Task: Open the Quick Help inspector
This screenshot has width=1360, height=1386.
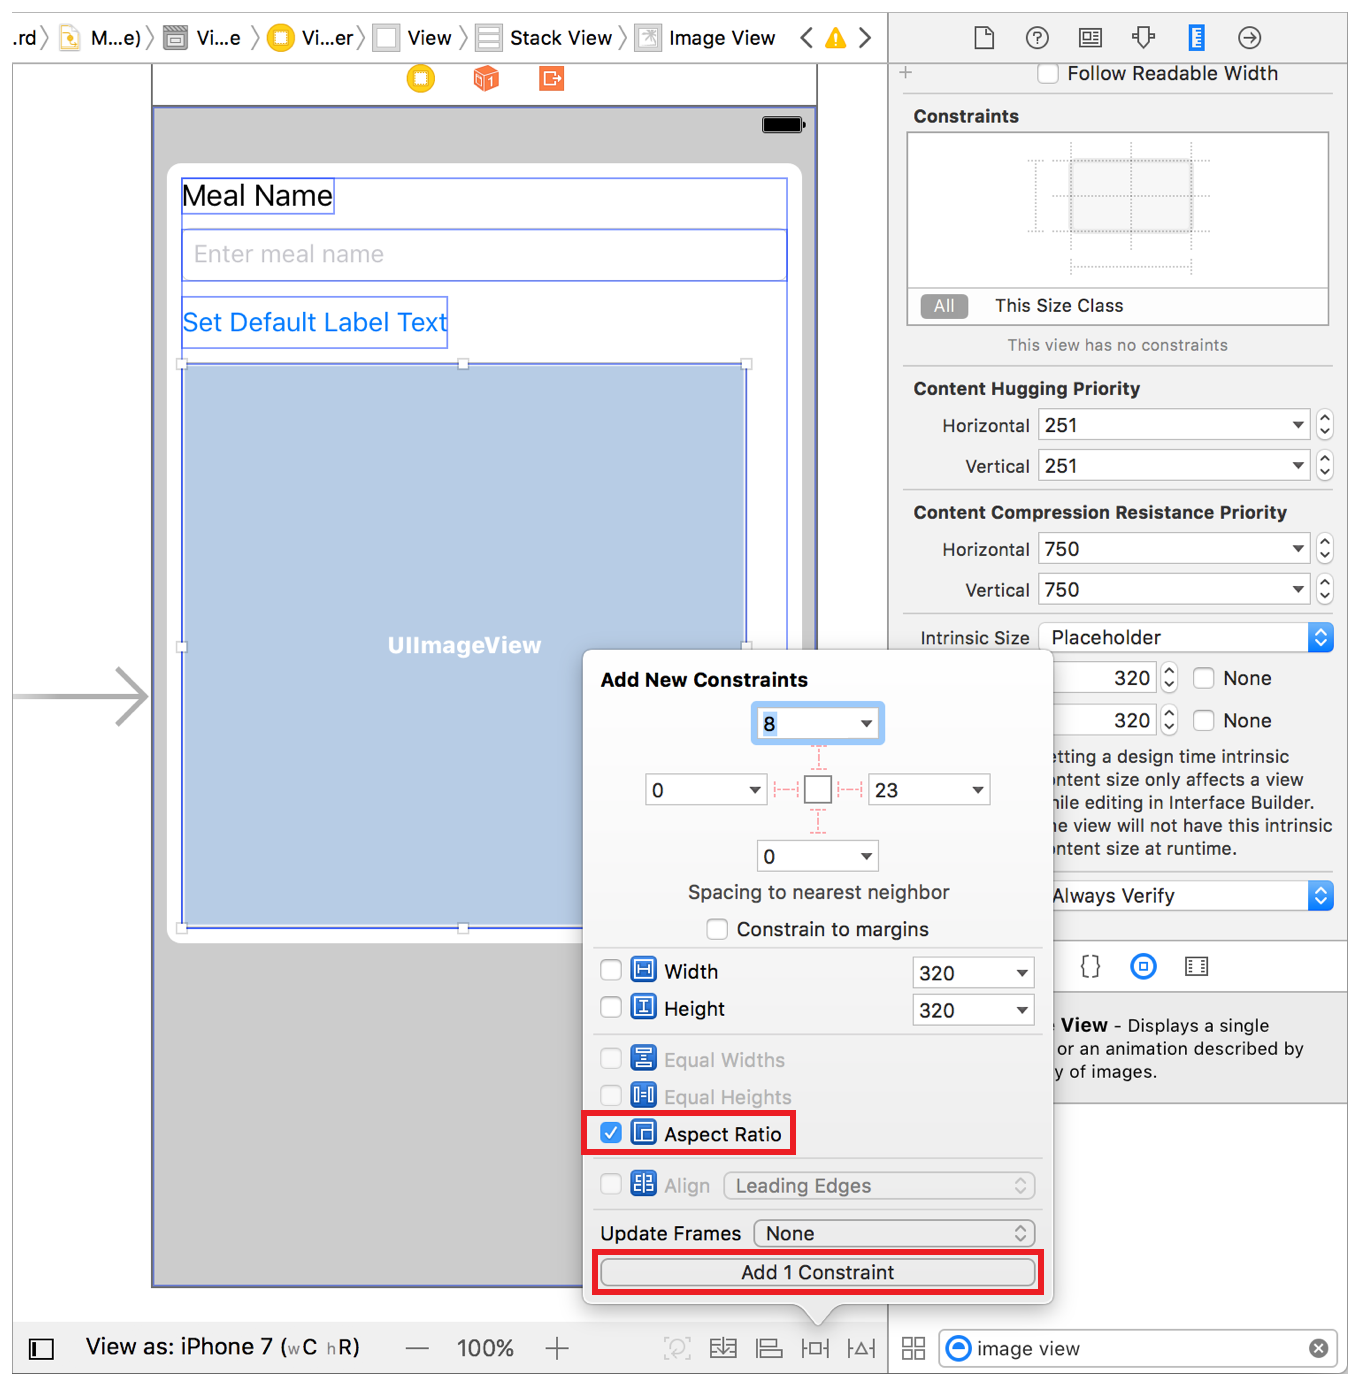Action: (1037, 38)
